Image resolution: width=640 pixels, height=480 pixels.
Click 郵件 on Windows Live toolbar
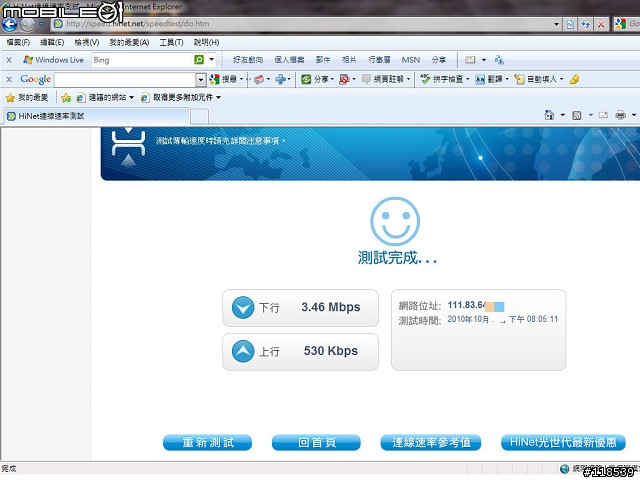click(323, 60)
